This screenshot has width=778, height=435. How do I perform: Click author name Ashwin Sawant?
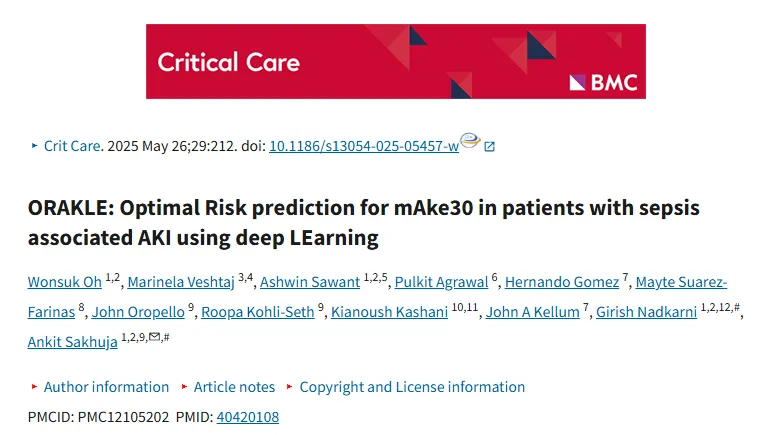pyautogui.click(x=310, y=282)
